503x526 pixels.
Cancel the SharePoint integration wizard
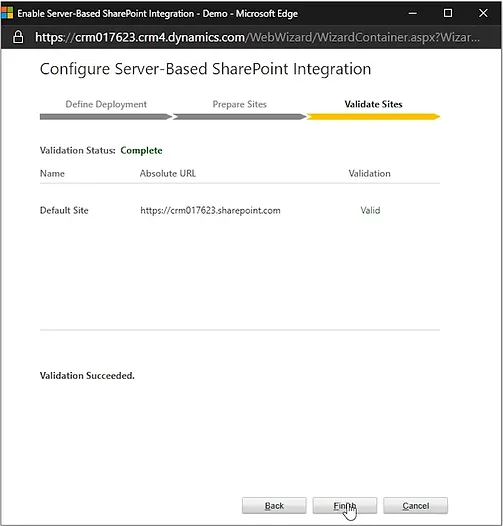[x=415, y=506]
